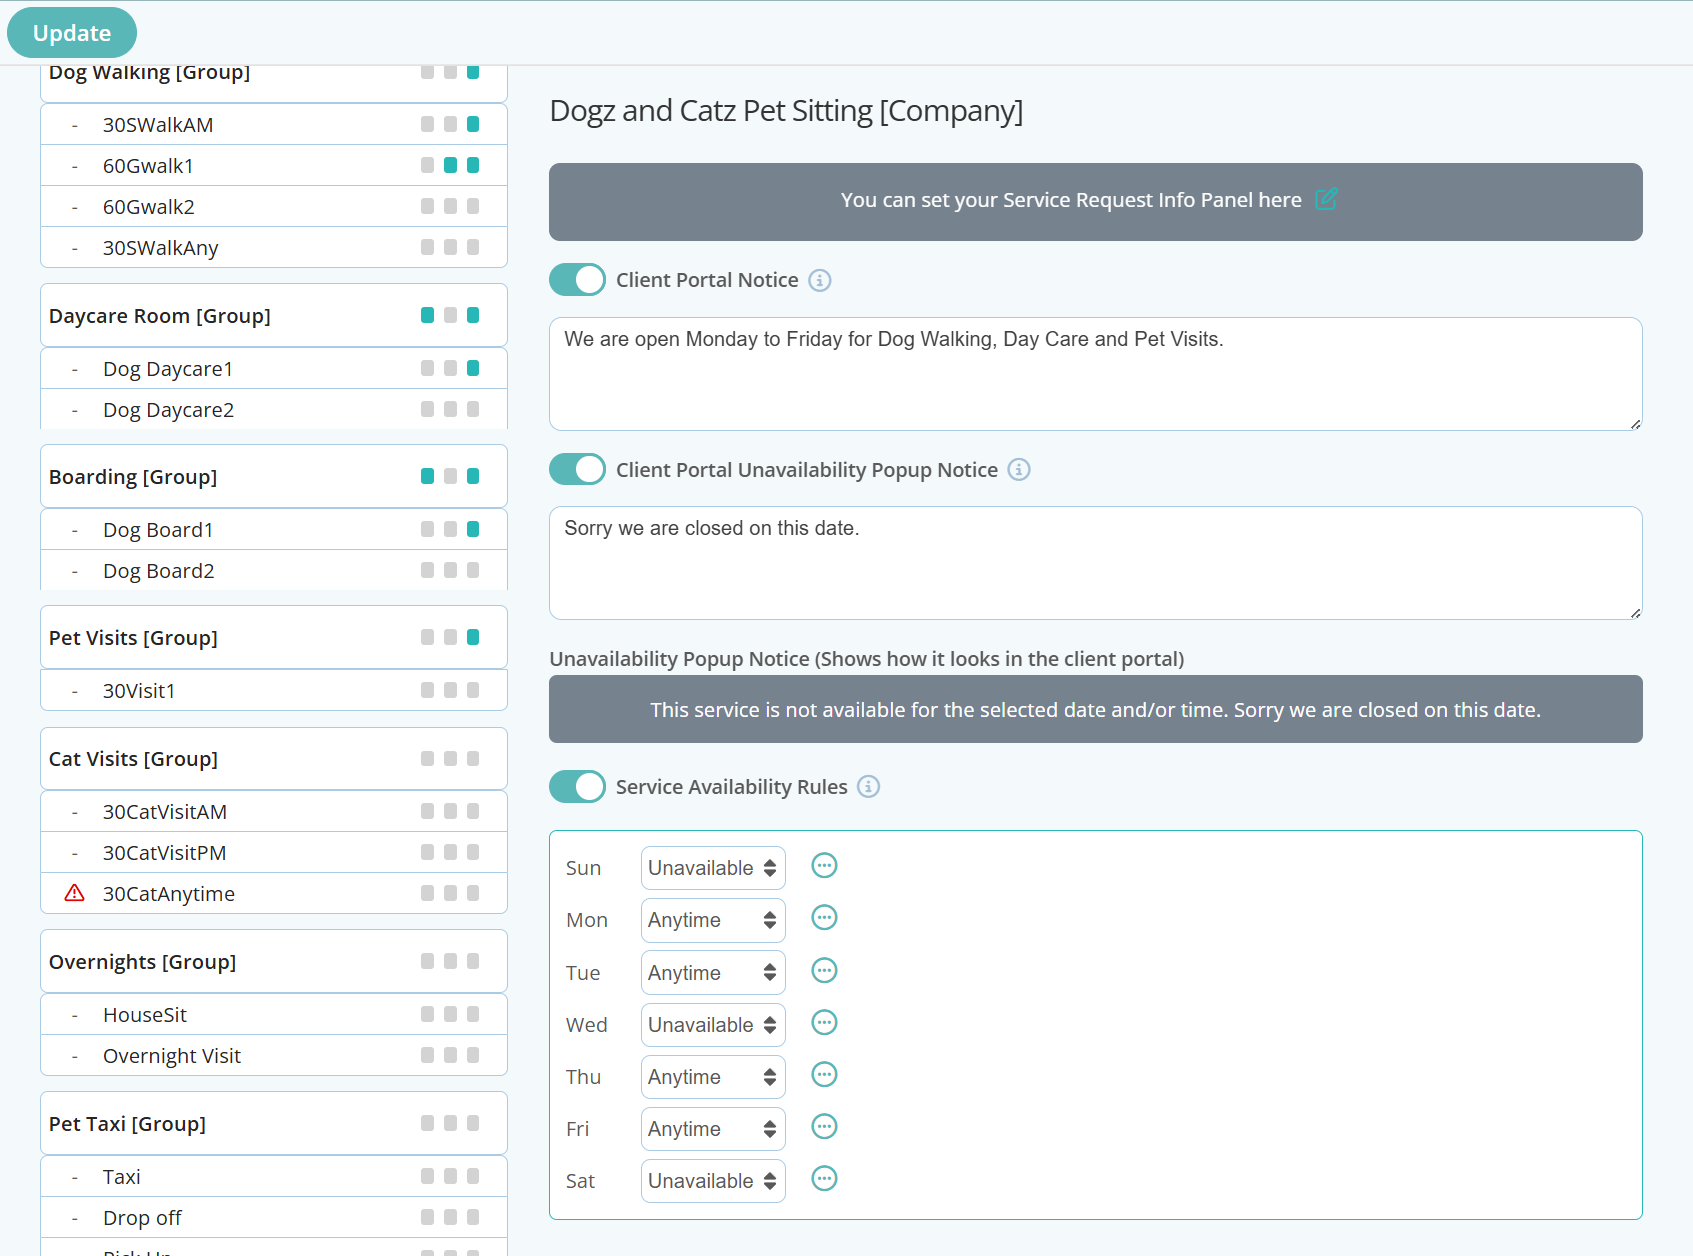Image resolution: width=1693 pixels, height=1256 pixels.
Task: Open the Fri availability dropdown
Action: point(713,1129)
